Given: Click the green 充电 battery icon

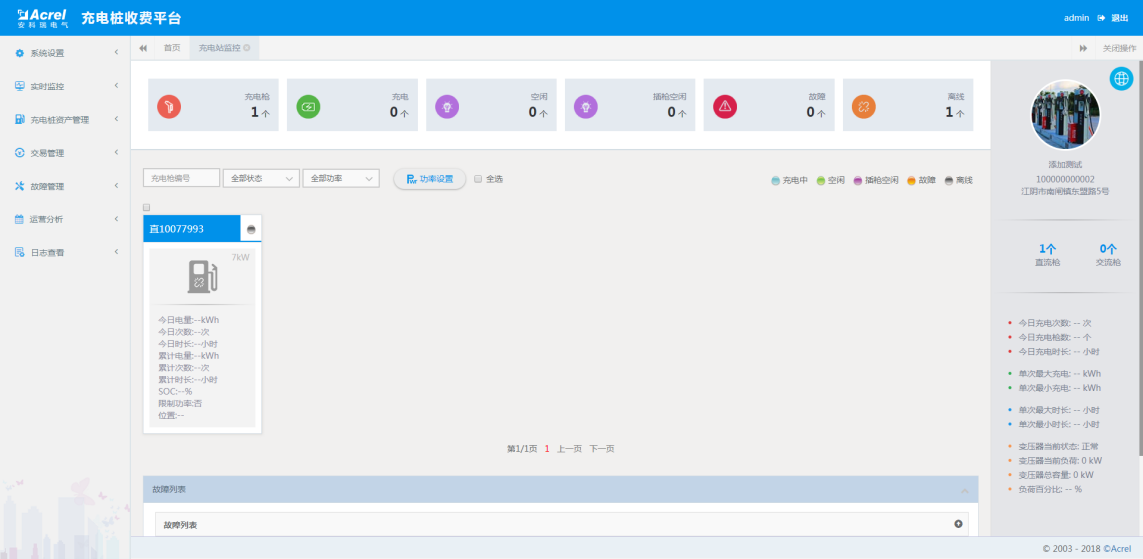Looking at the screenshot, I should 308,107.
